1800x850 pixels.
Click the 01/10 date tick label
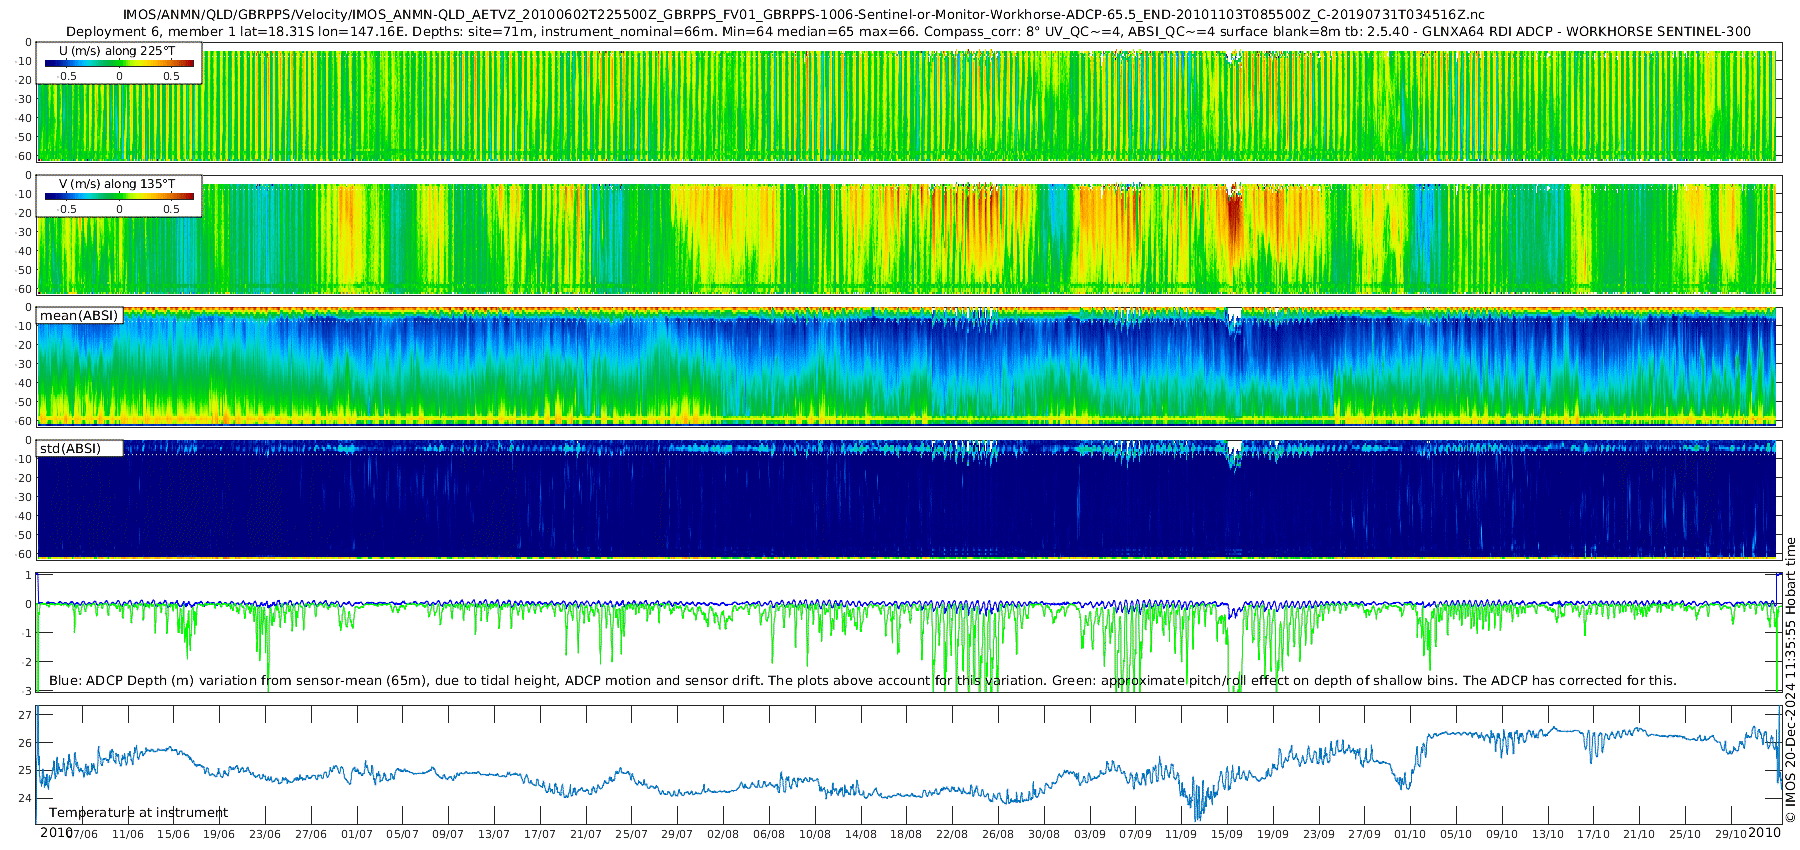coord(1410,834)
